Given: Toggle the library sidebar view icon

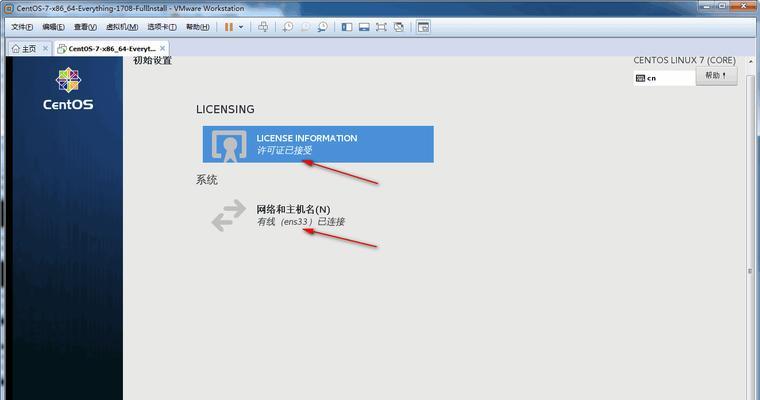Looking at the screenshot, I should click(347, 27).
